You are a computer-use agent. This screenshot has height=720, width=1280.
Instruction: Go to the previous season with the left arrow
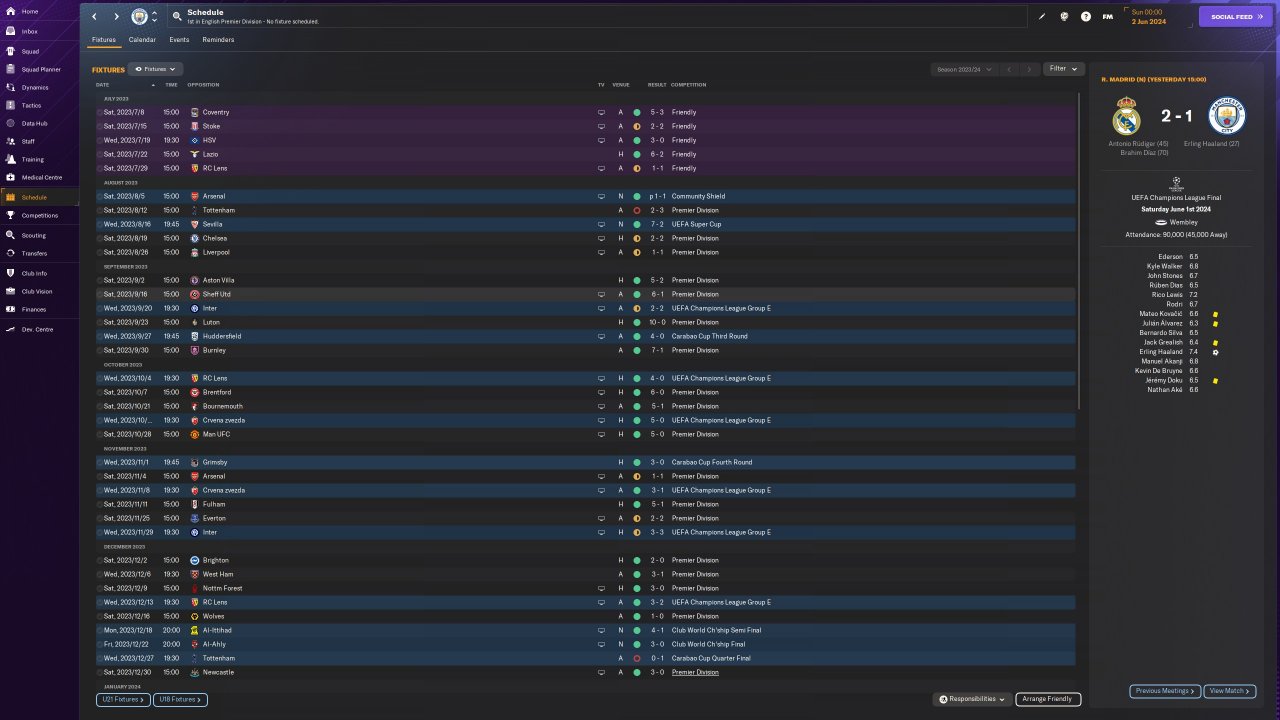tap(1009, 69)
